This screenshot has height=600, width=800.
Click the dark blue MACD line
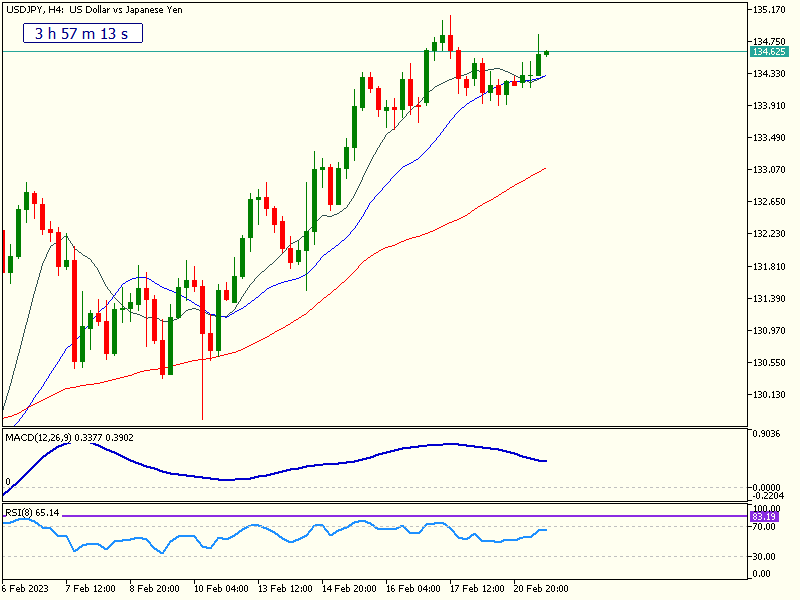tap(300, 468)
